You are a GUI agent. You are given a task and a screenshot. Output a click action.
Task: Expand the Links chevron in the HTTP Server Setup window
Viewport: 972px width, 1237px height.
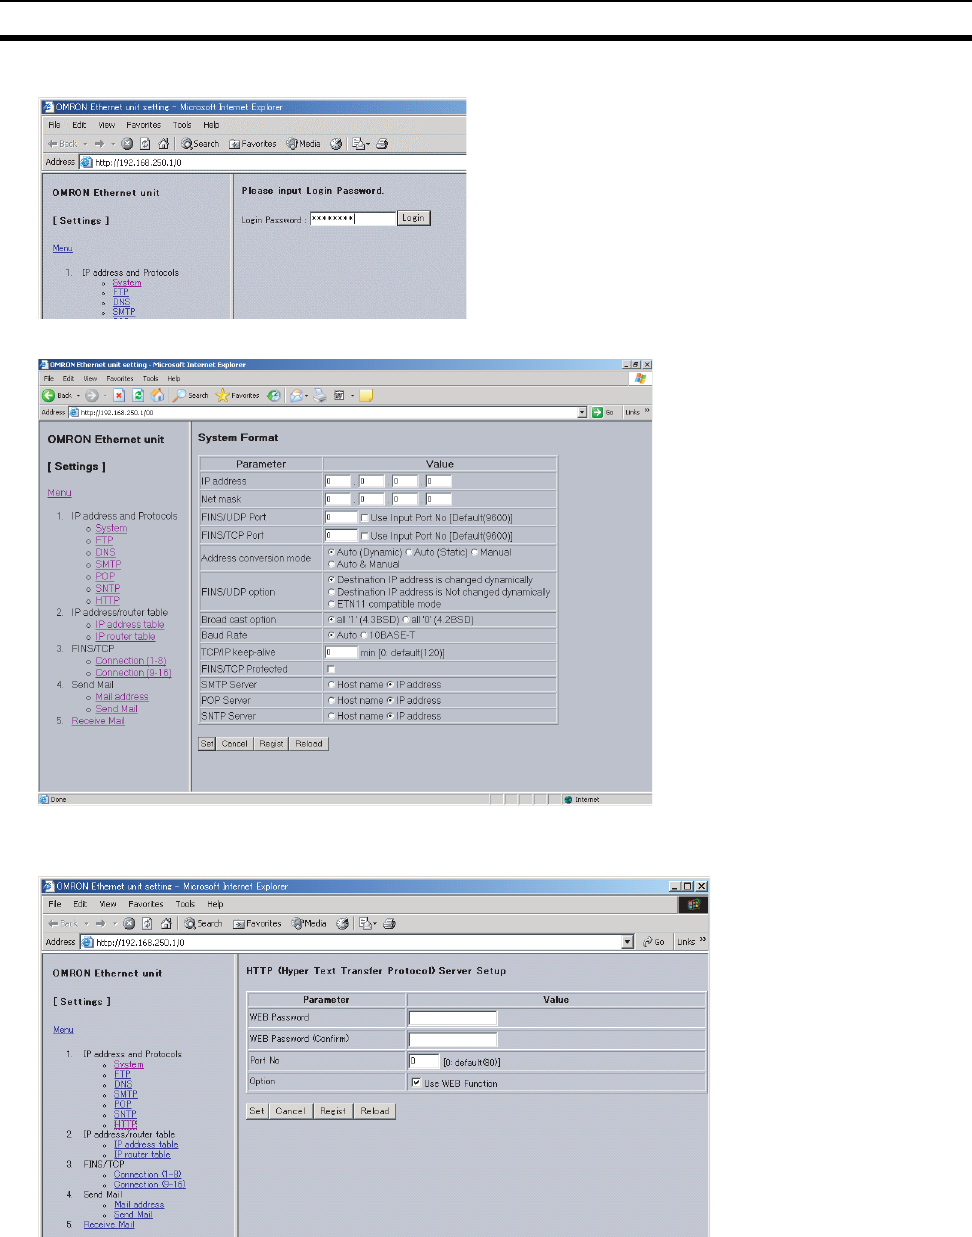pos(702,941)
